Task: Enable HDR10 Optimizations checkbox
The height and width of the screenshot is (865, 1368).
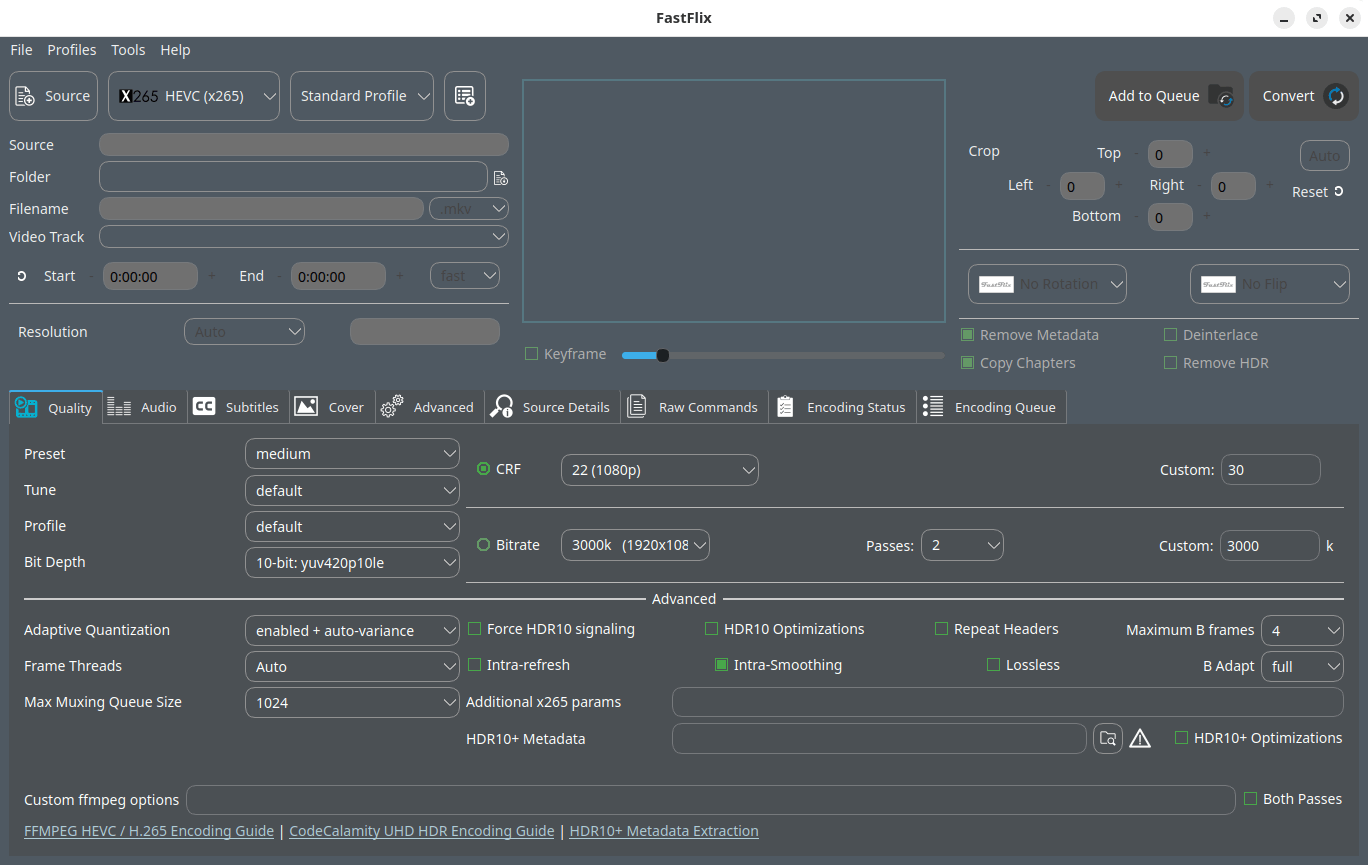Action: coord(712,629)
